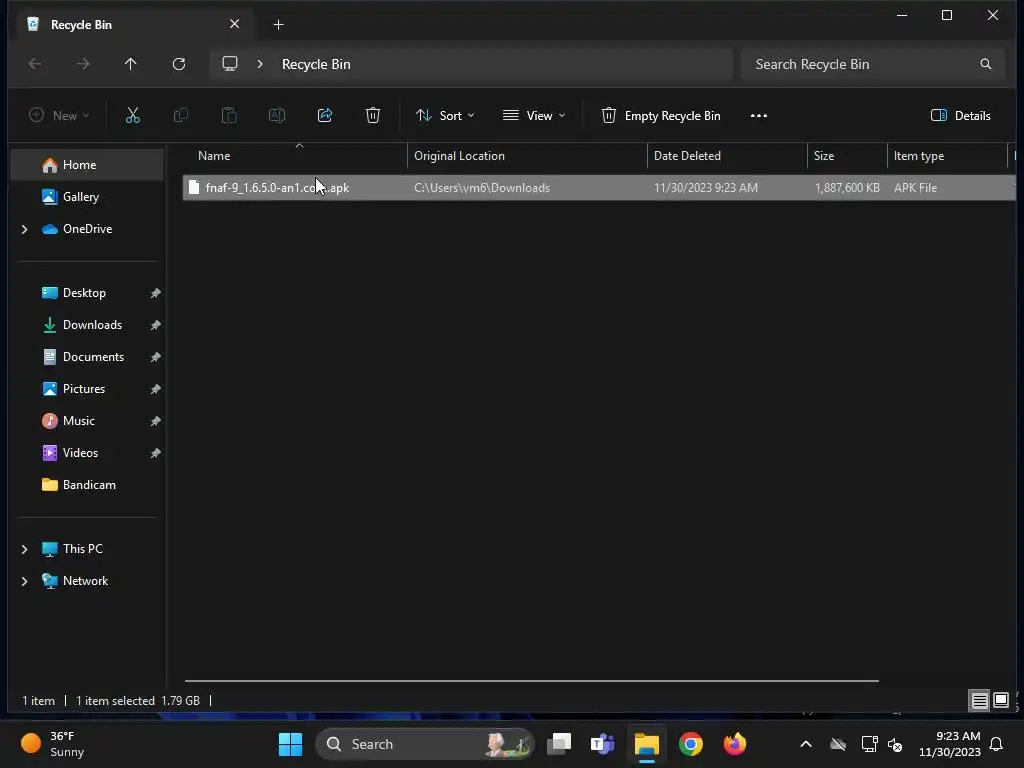Screen dimensions: 1024x768
Task: Expand the Network node
Action: 24,581
